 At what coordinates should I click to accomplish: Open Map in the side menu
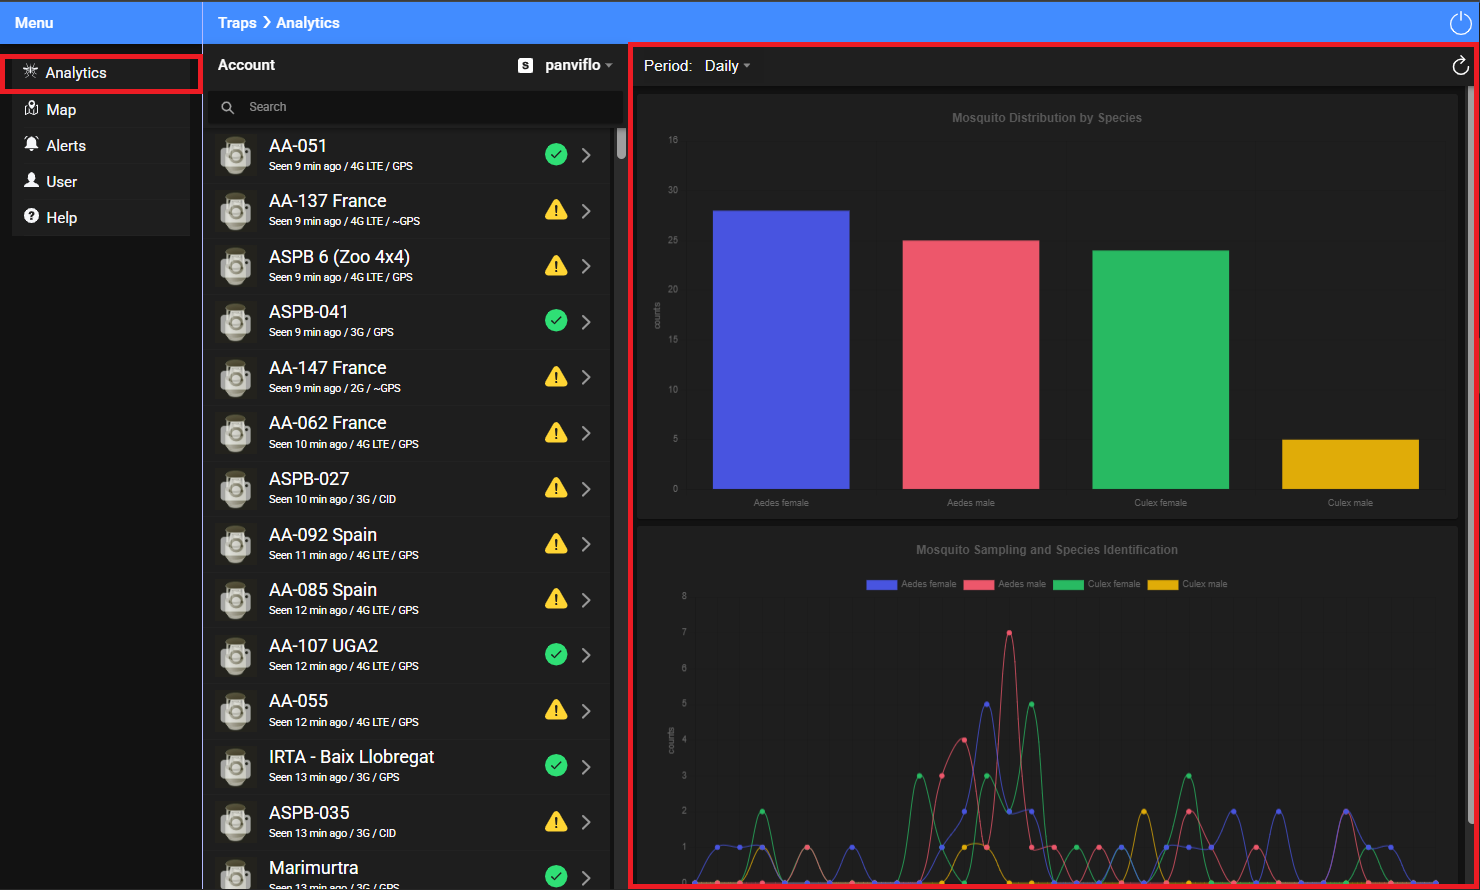pyautogui.click(x=101, y=110)
